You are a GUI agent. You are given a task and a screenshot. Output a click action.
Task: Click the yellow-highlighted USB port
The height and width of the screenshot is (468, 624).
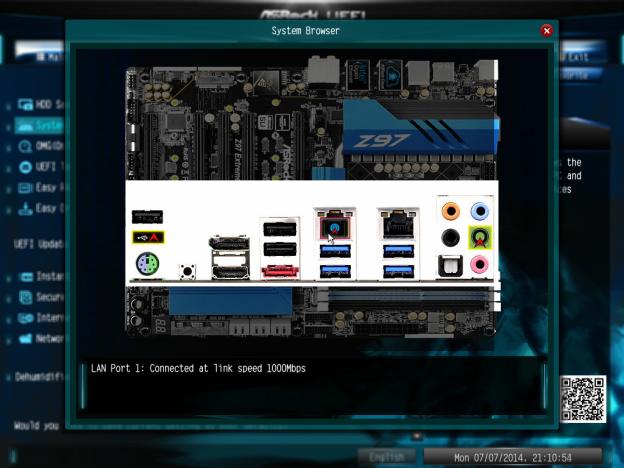coord(148,238)
